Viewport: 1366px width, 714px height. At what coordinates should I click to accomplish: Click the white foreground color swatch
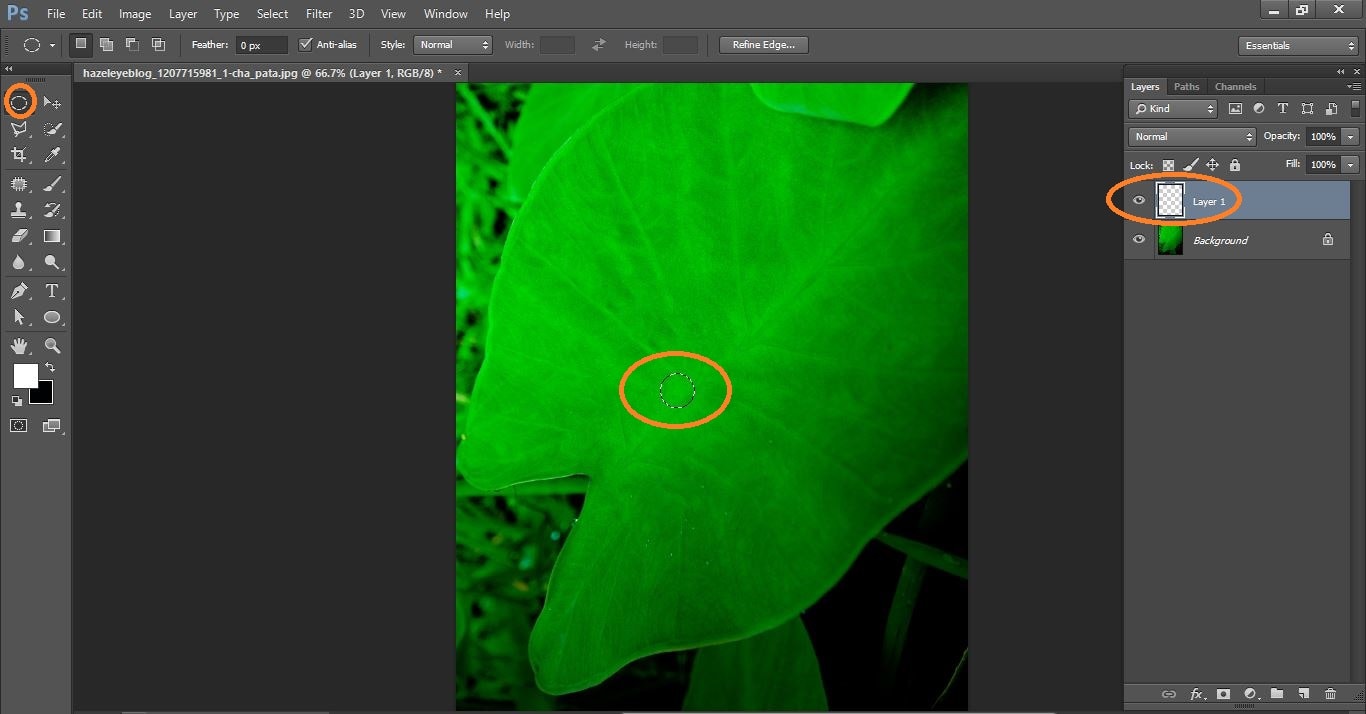pyautogui.click(x=25, y=376)
